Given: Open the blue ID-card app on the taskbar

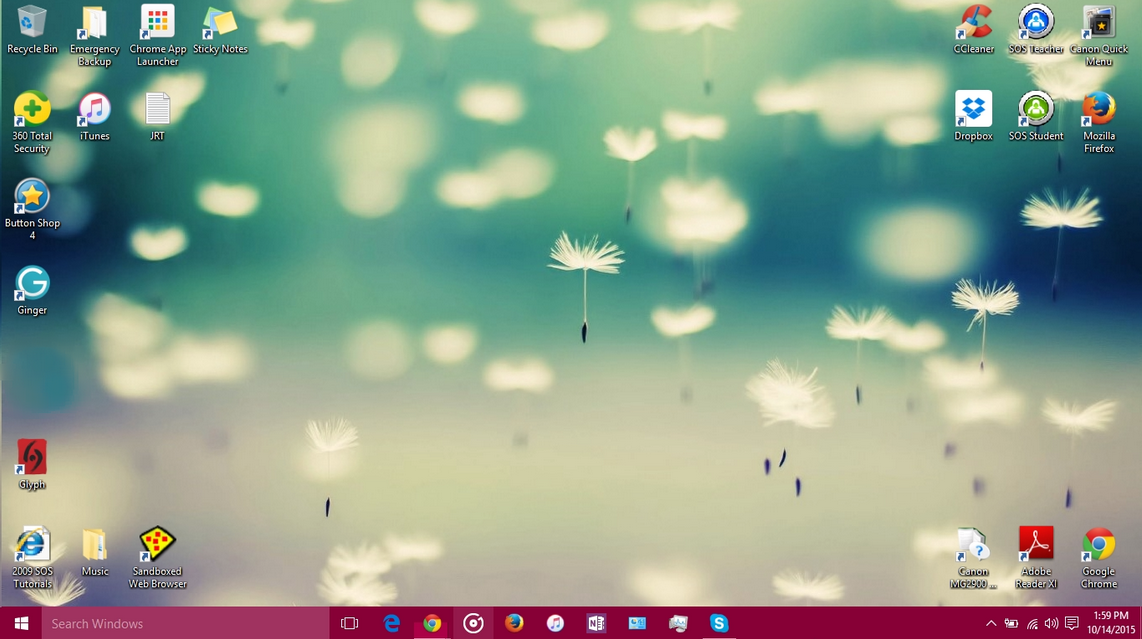Looking at the screenshot, I should (637, 624).
